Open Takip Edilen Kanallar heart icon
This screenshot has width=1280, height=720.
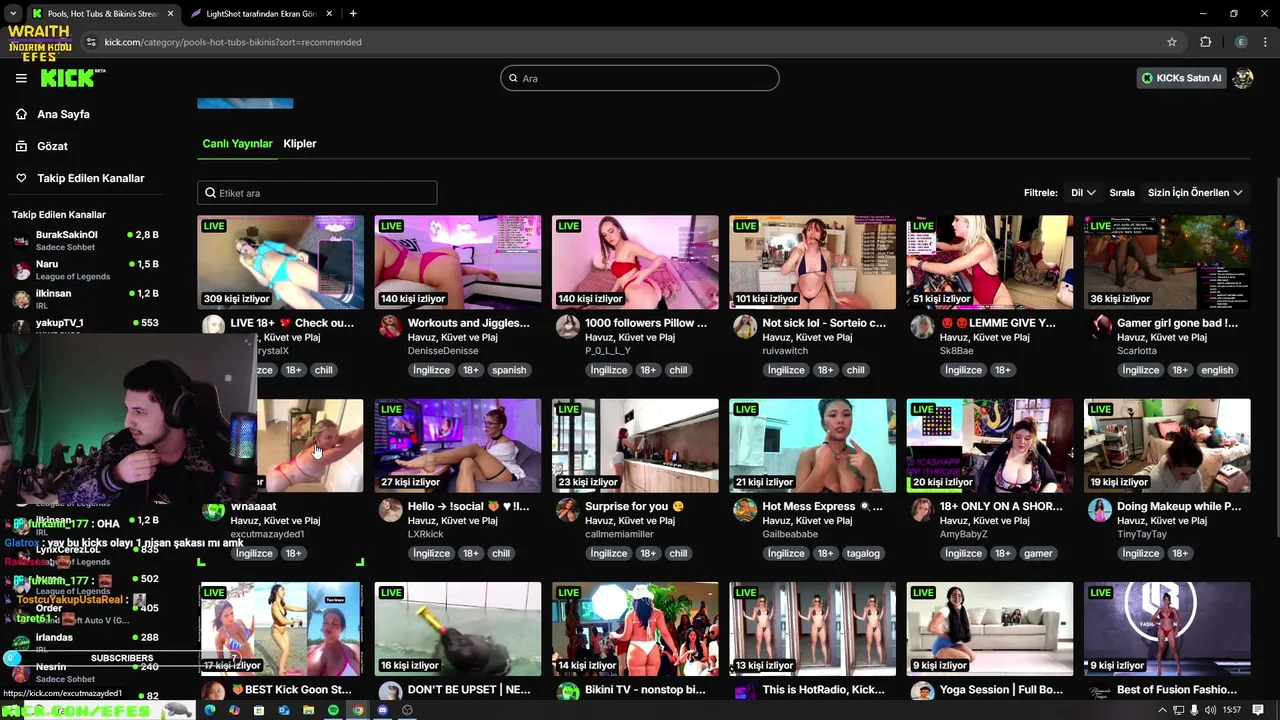point(21,178)
